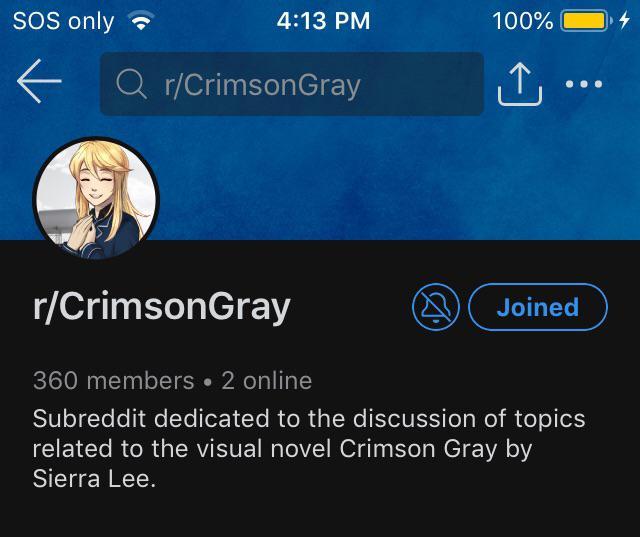Screen dimensions: 640x537
Task: Open the subreddit avatar of blonde character
Action: click(x=96, y=198)
